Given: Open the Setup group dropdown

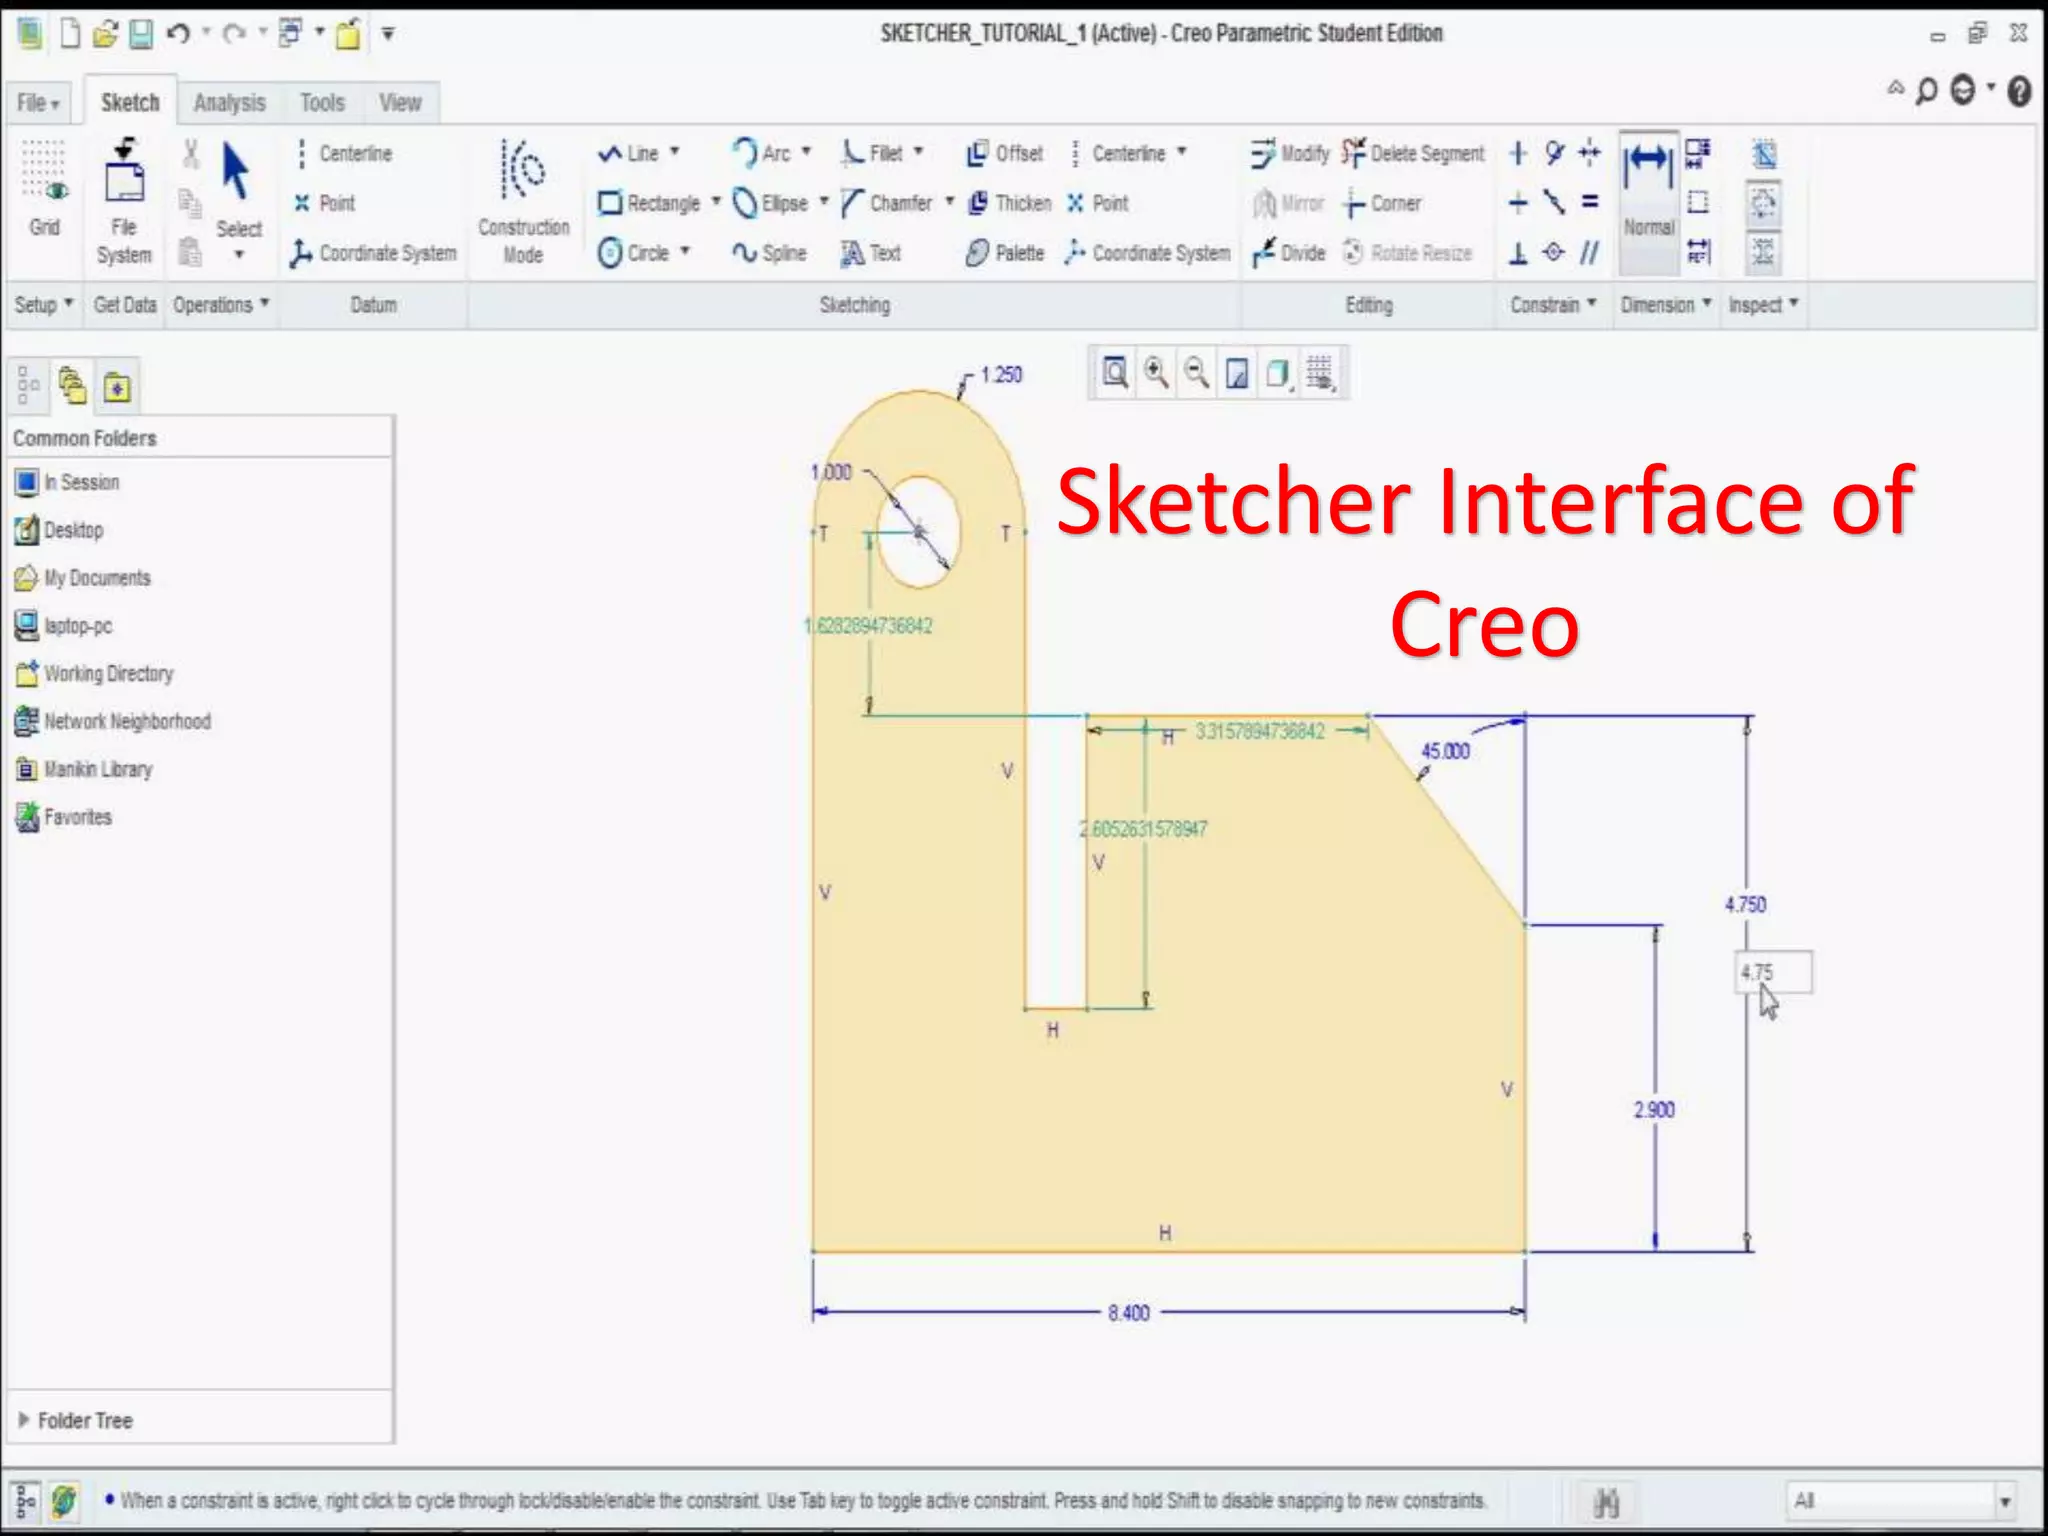Looking at the screenshot, I should (44, 304).
